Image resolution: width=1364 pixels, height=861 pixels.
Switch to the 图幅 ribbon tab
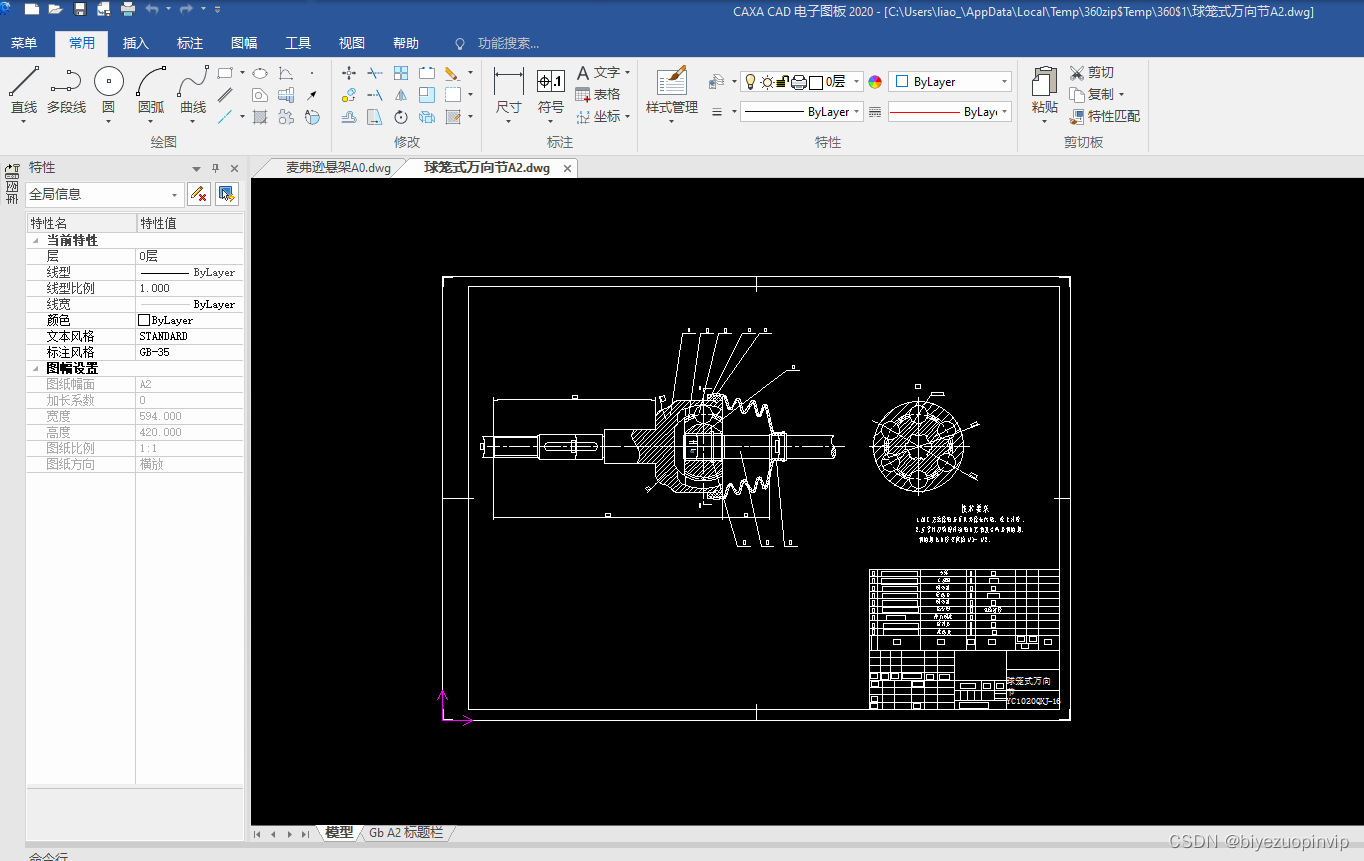(x=244, y=43)
